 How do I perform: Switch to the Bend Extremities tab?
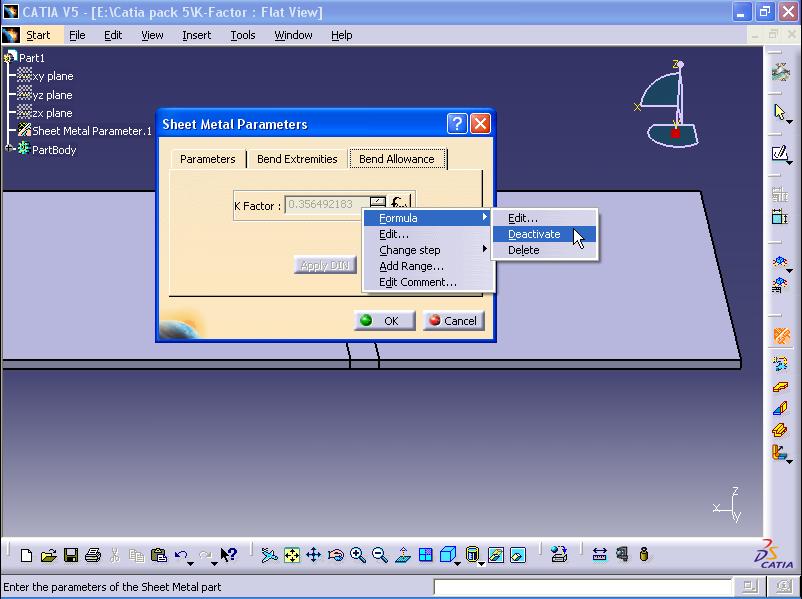297,159
